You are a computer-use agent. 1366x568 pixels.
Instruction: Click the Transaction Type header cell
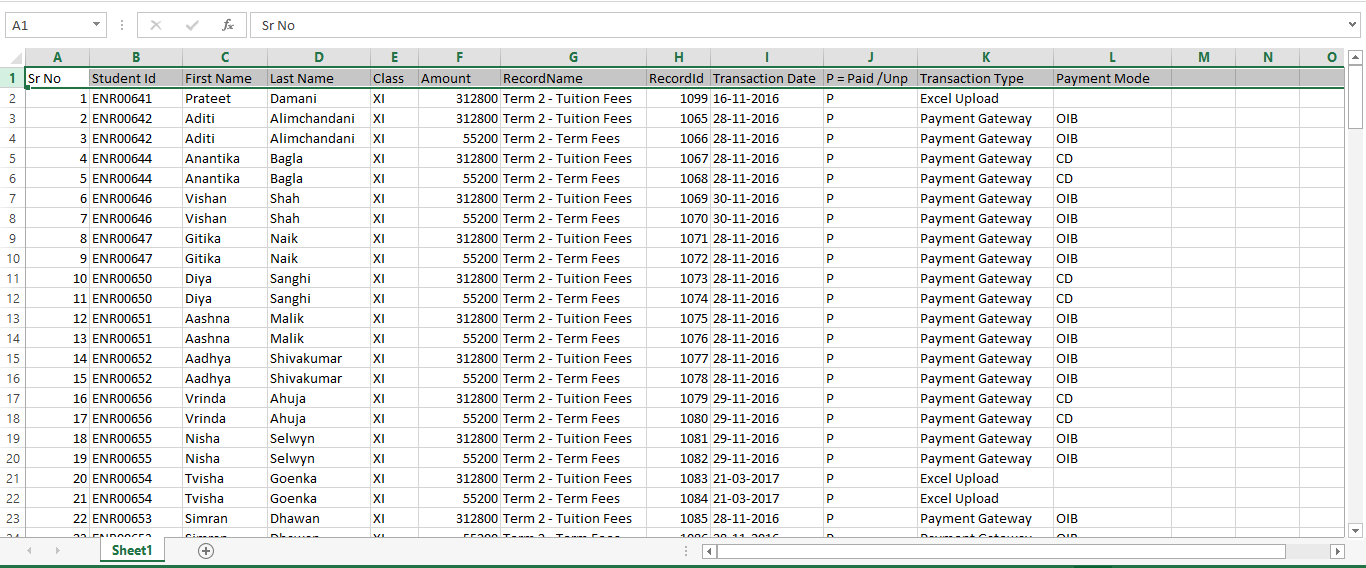click(985, 78)
